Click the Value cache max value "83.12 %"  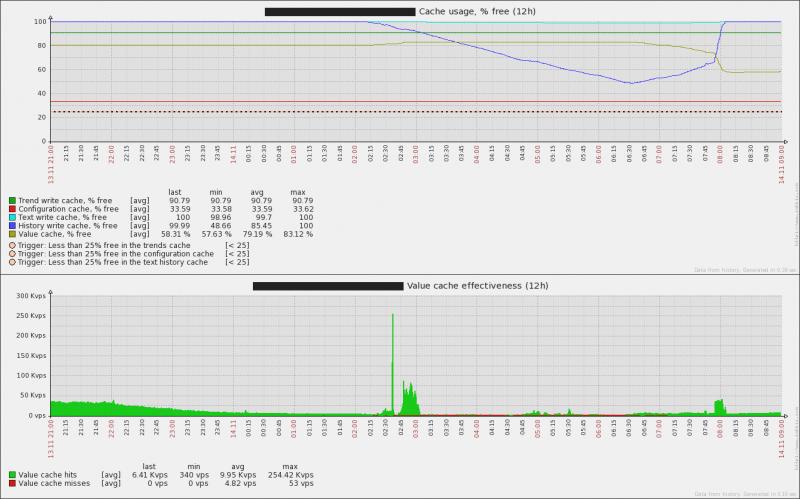coord(298,234)
